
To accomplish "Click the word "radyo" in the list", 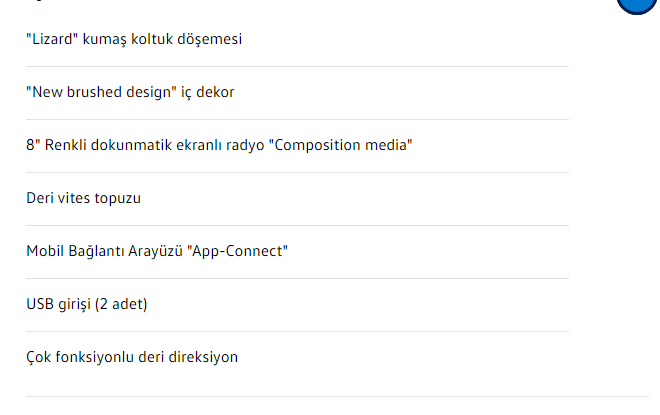I will coord(250,145).
